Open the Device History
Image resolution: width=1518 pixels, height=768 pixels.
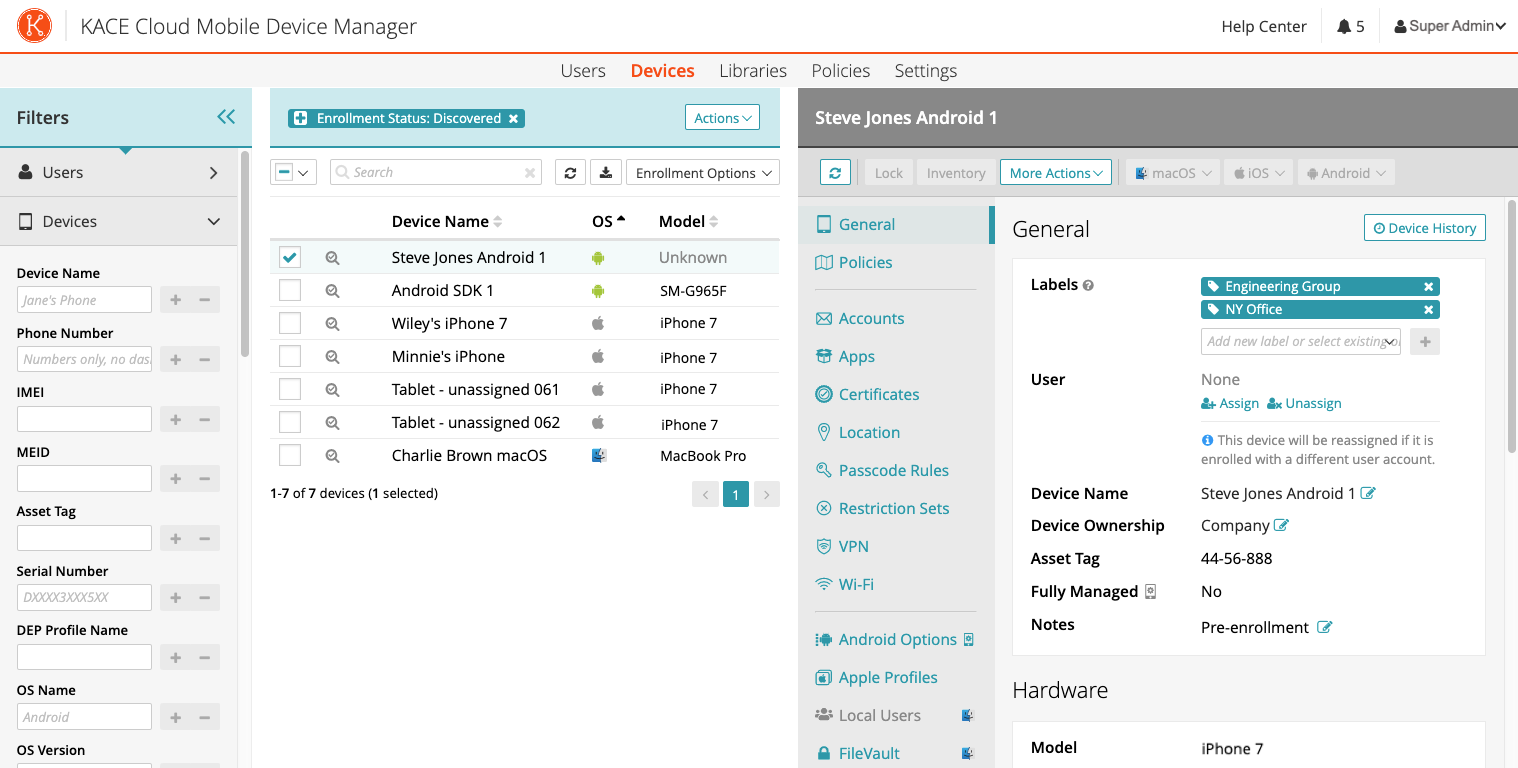[1425, 228]
